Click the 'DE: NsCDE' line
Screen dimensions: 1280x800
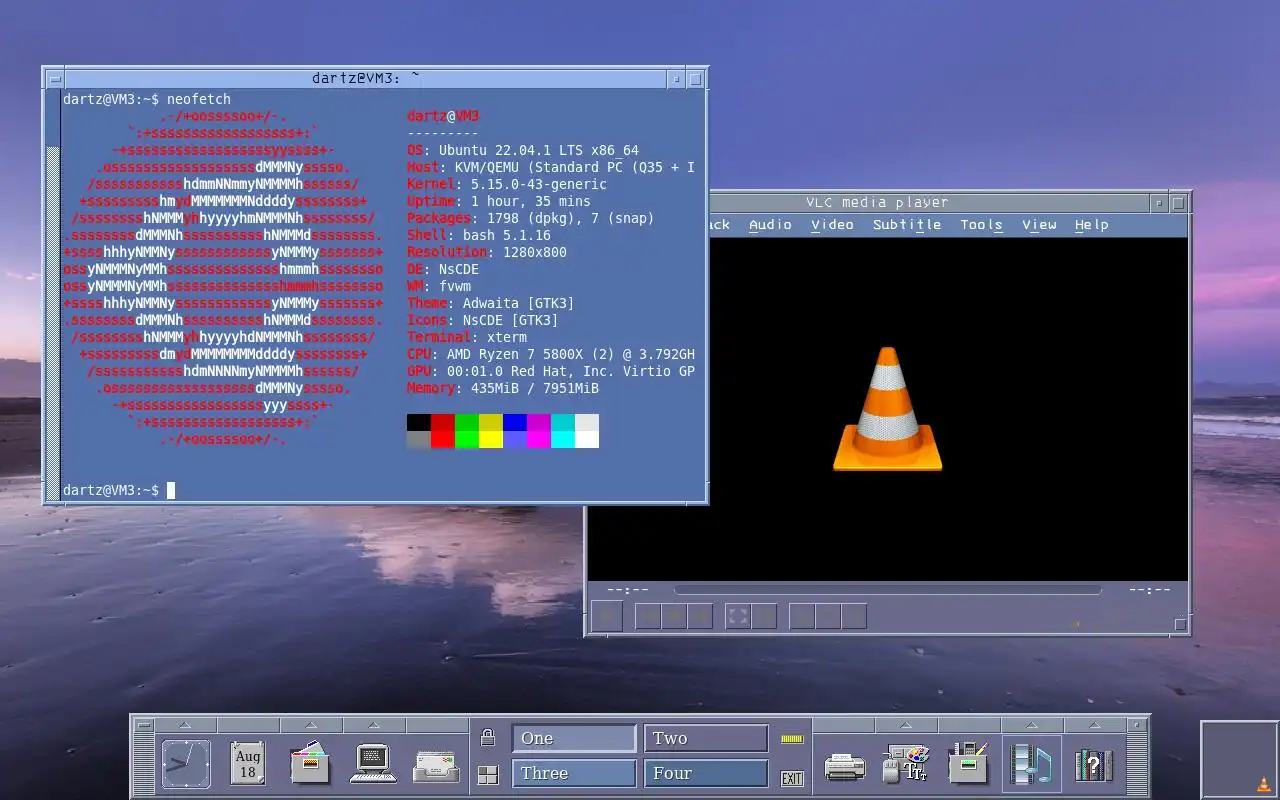(442, 269)
